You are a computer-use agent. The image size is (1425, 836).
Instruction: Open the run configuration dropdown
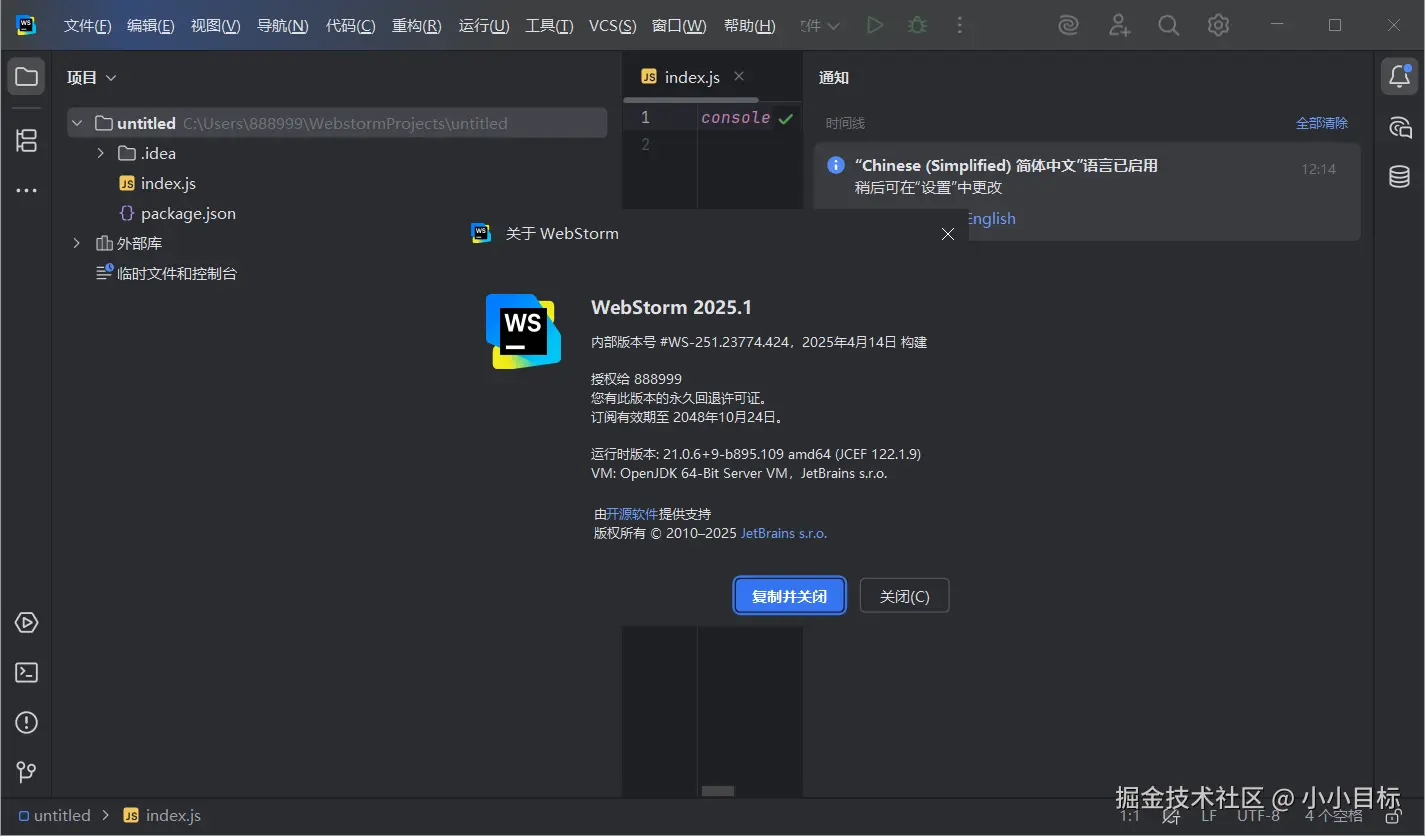[821, 26]
